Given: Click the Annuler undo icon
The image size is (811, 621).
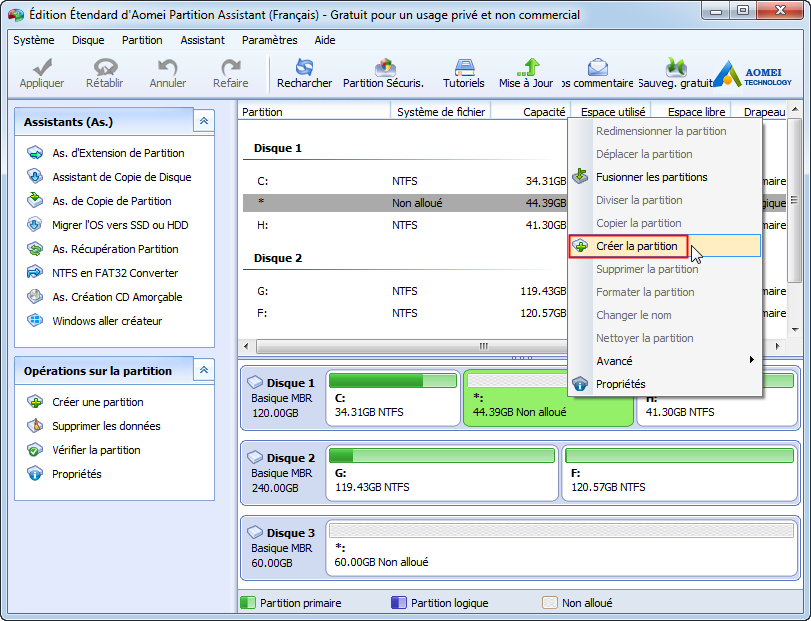Looking at the screenshot, I should tap(168, 68).
